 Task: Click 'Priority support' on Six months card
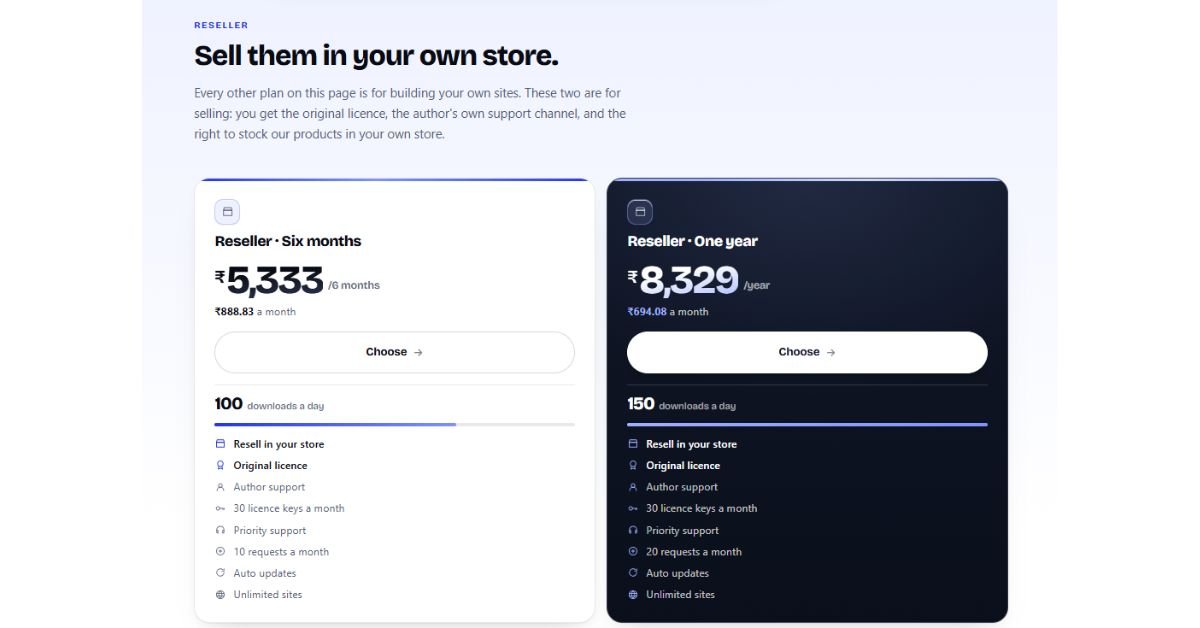(x=270, y=530)
